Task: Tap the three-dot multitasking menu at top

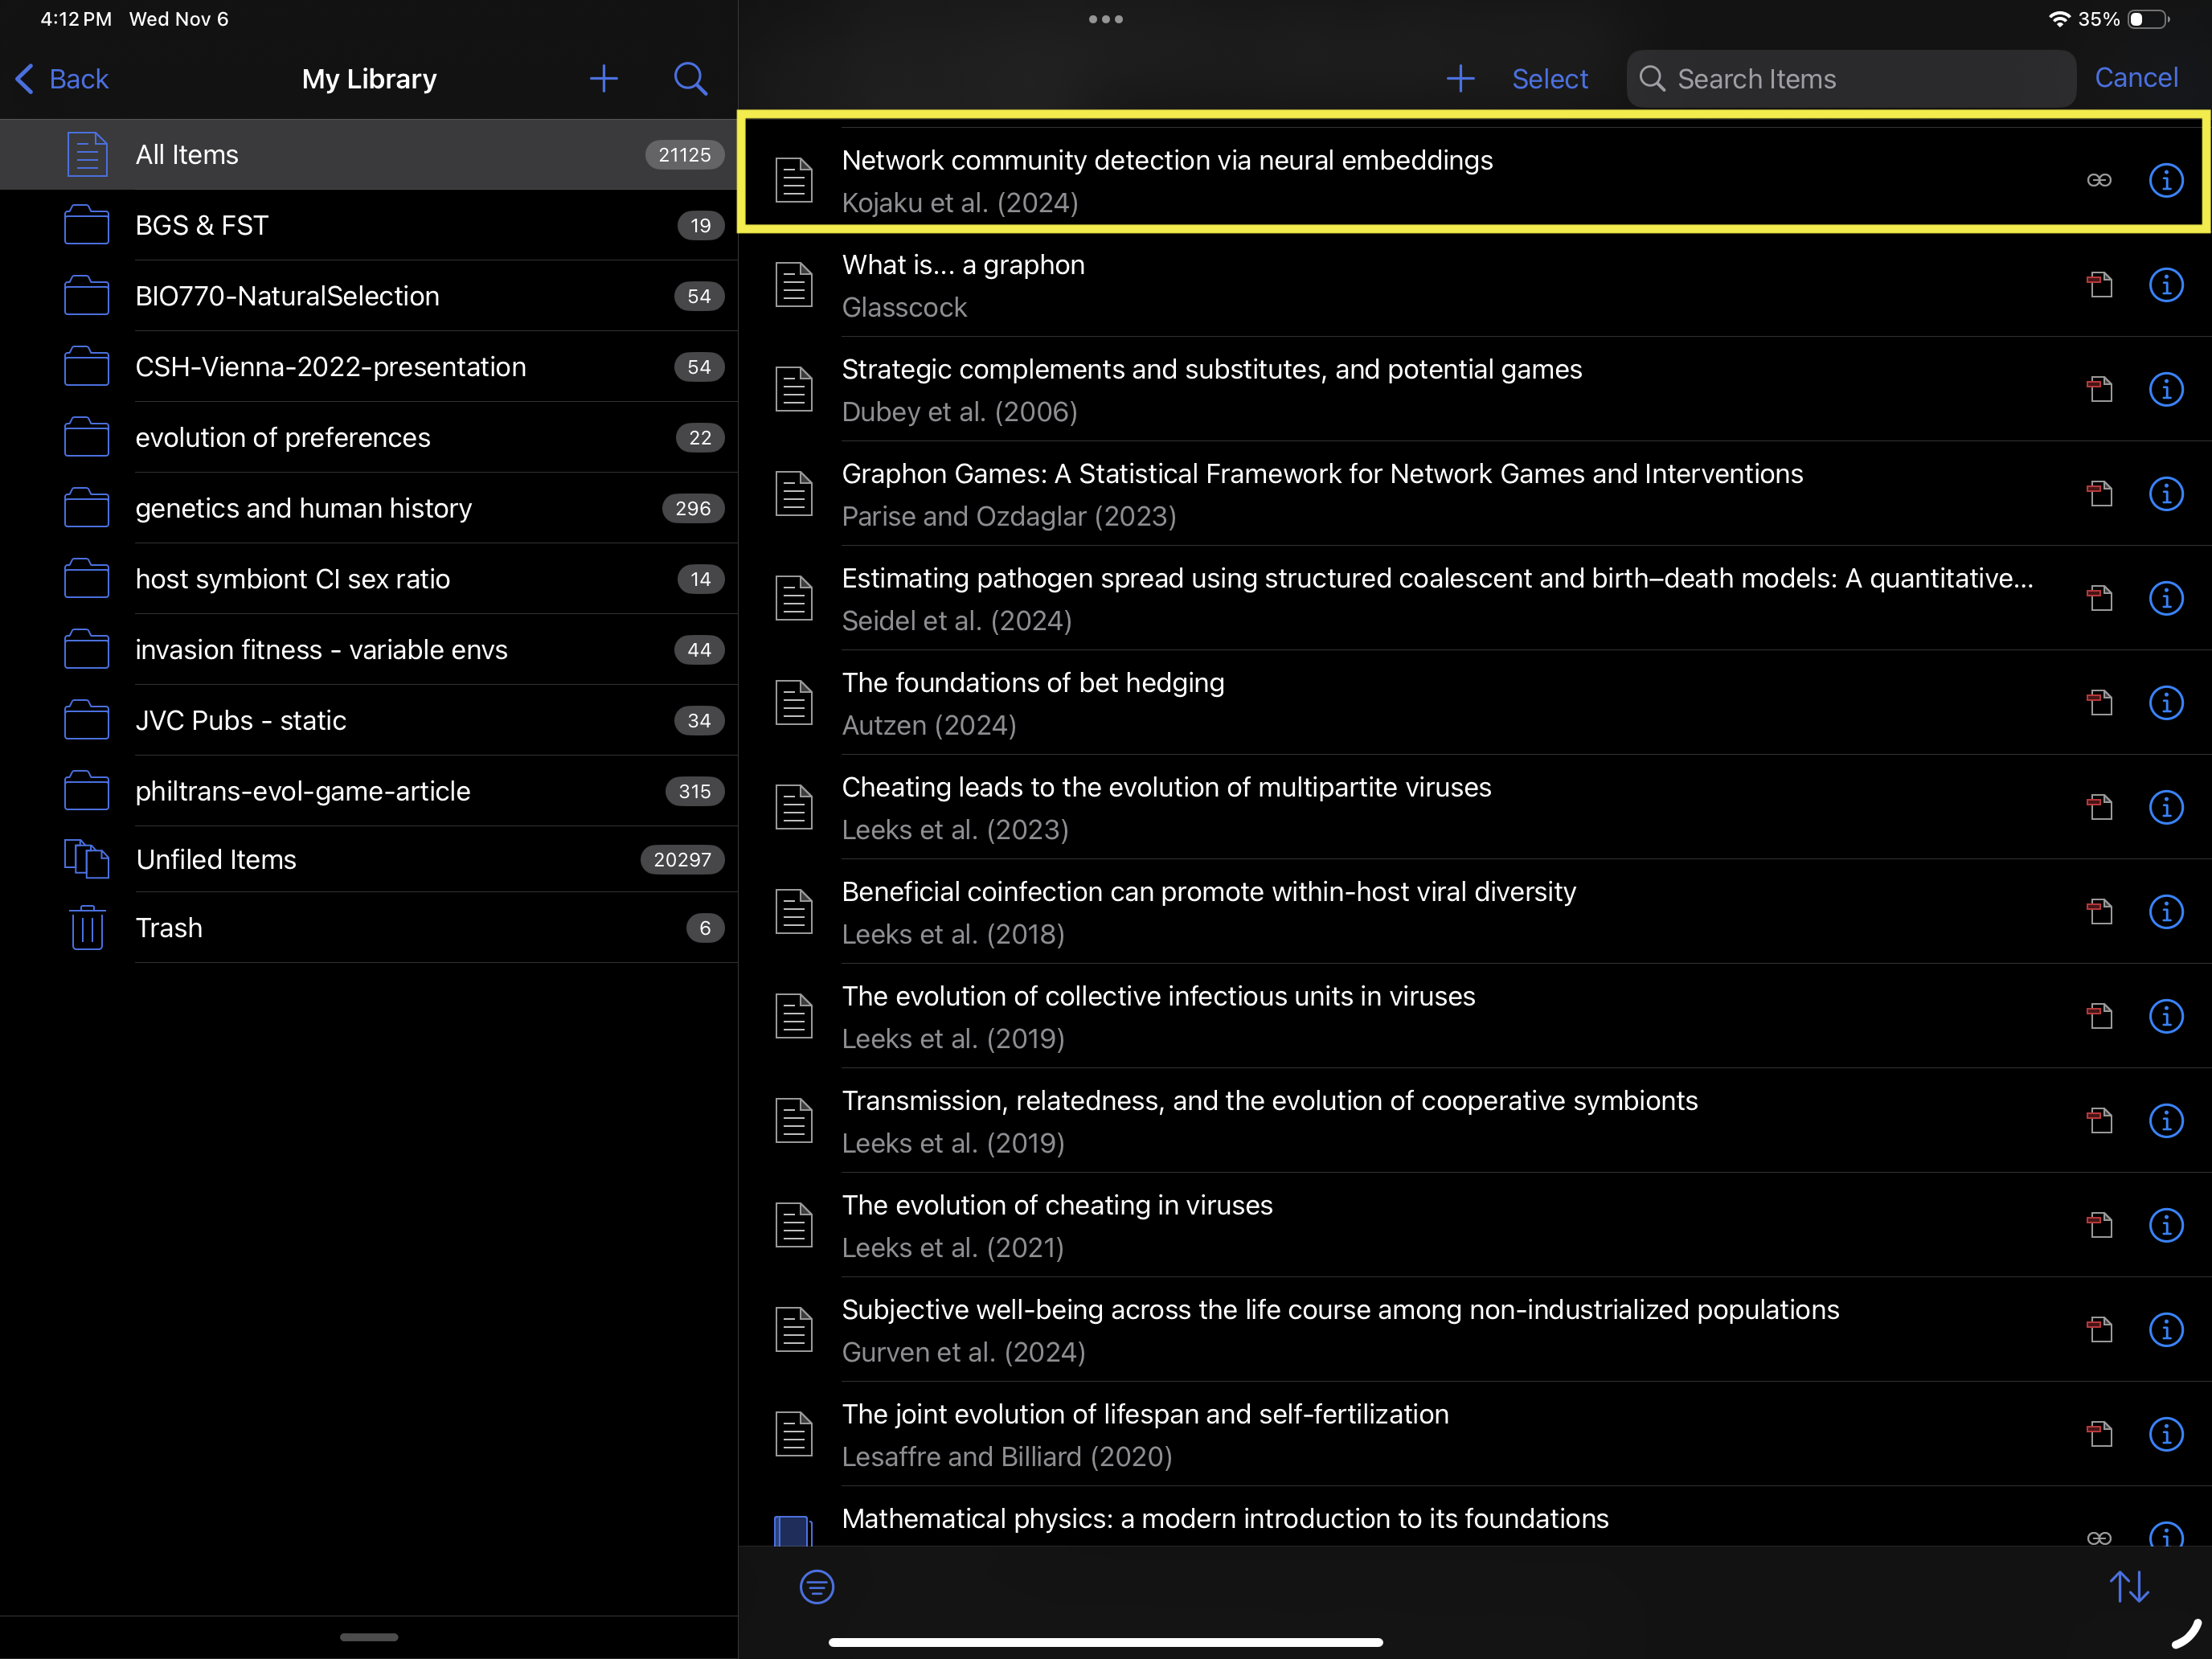Action: coord(1105,19)
